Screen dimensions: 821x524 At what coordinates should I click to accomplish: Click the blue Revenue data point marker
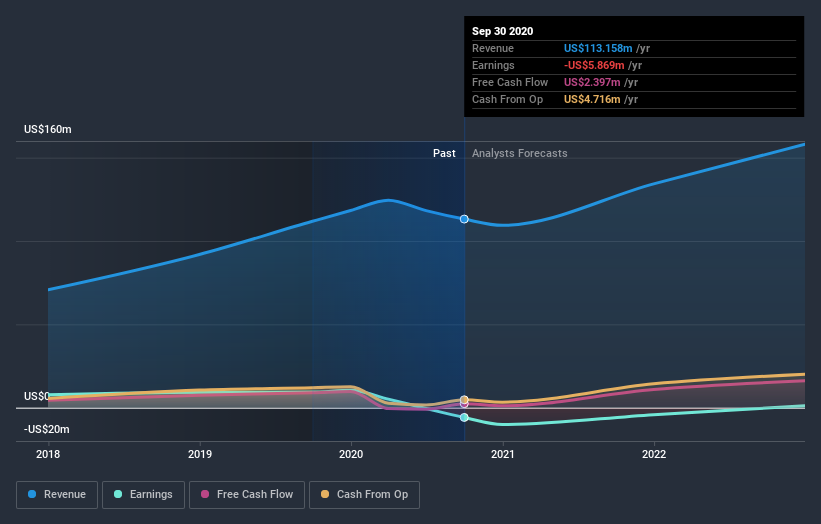(464, 219)
